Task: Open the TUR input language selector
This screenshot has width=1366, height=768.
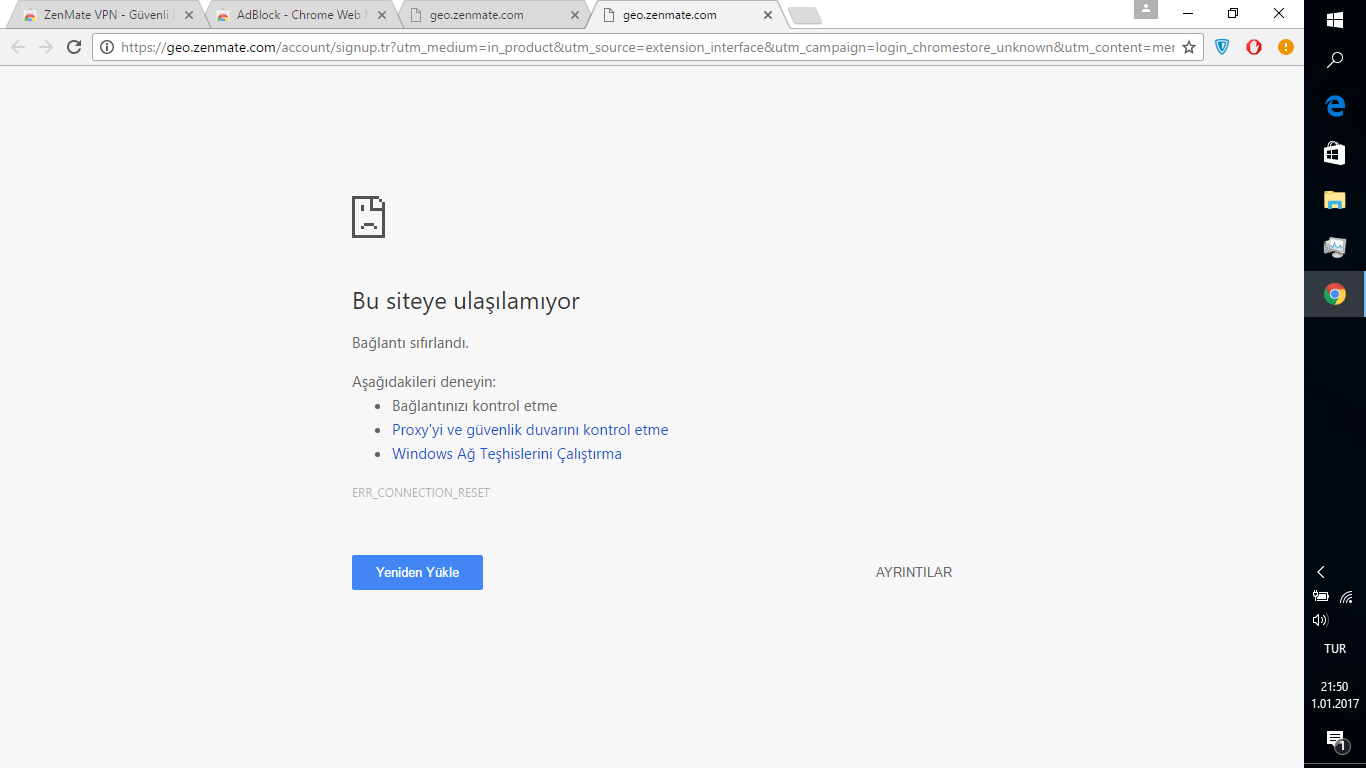Action: click(1335, 649)
